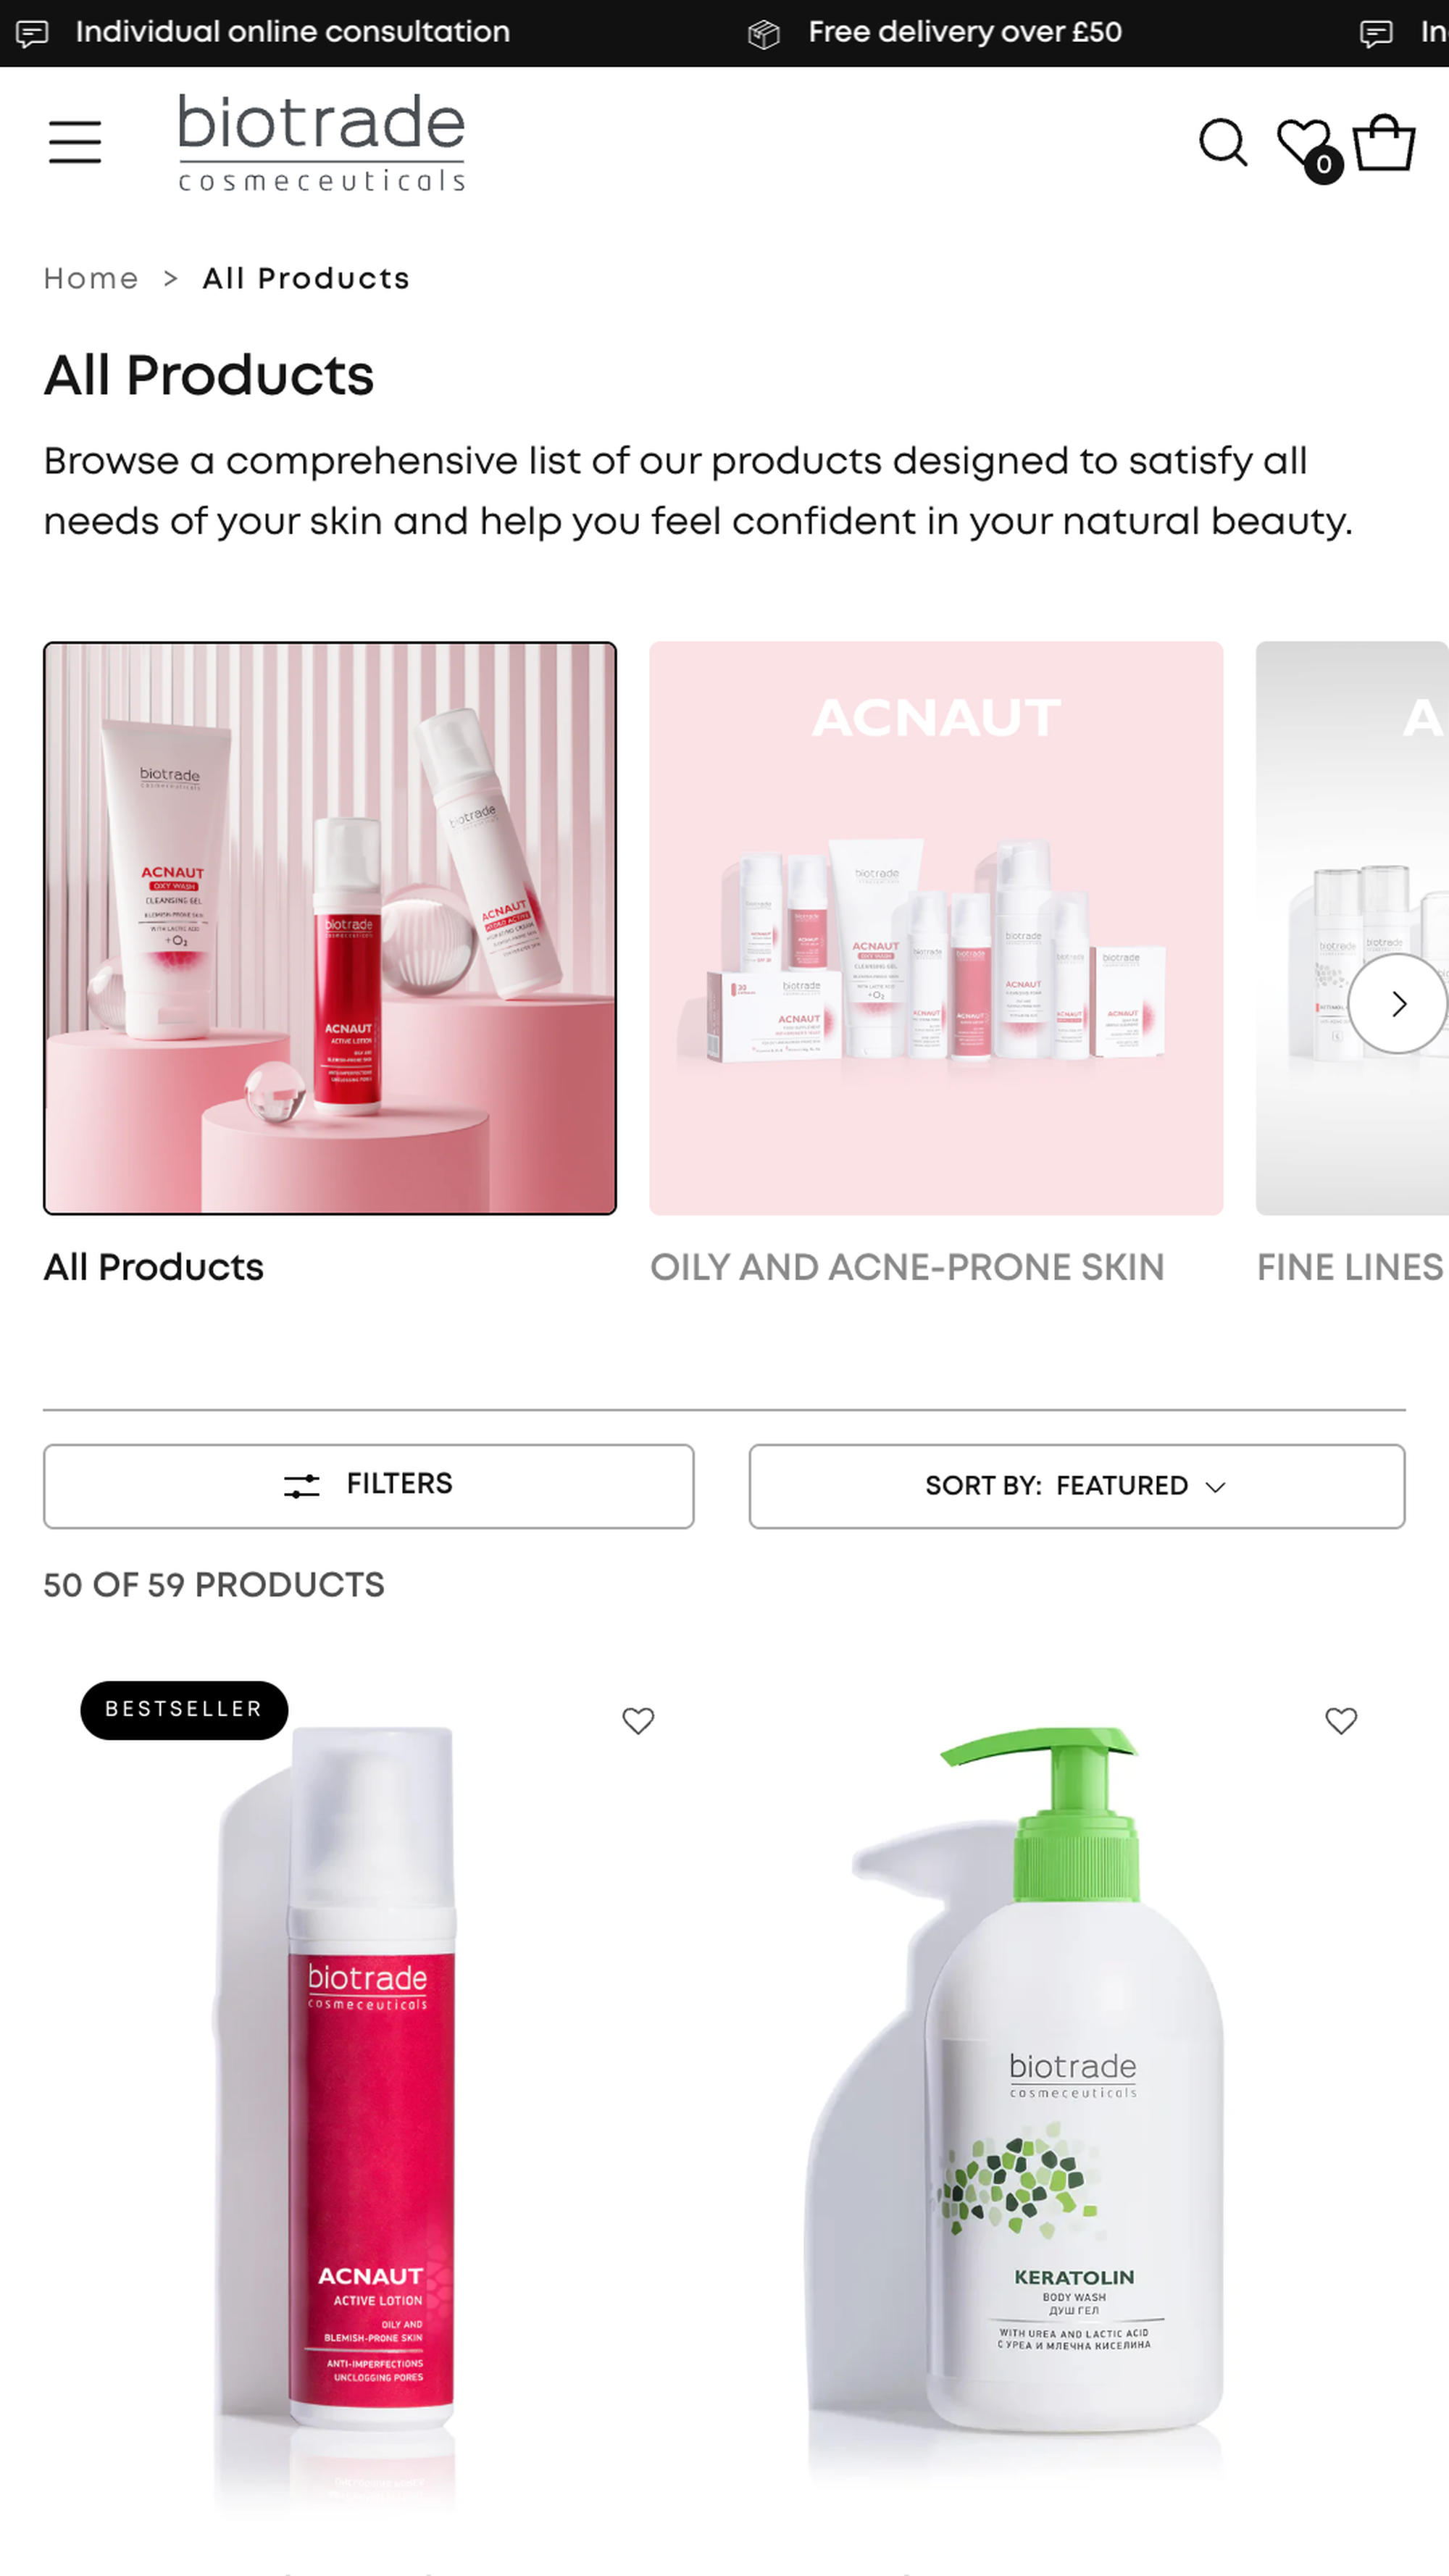Click the next arrow on category carousel
Screen dimensions: 1449x2576
coord(1398,1003)
